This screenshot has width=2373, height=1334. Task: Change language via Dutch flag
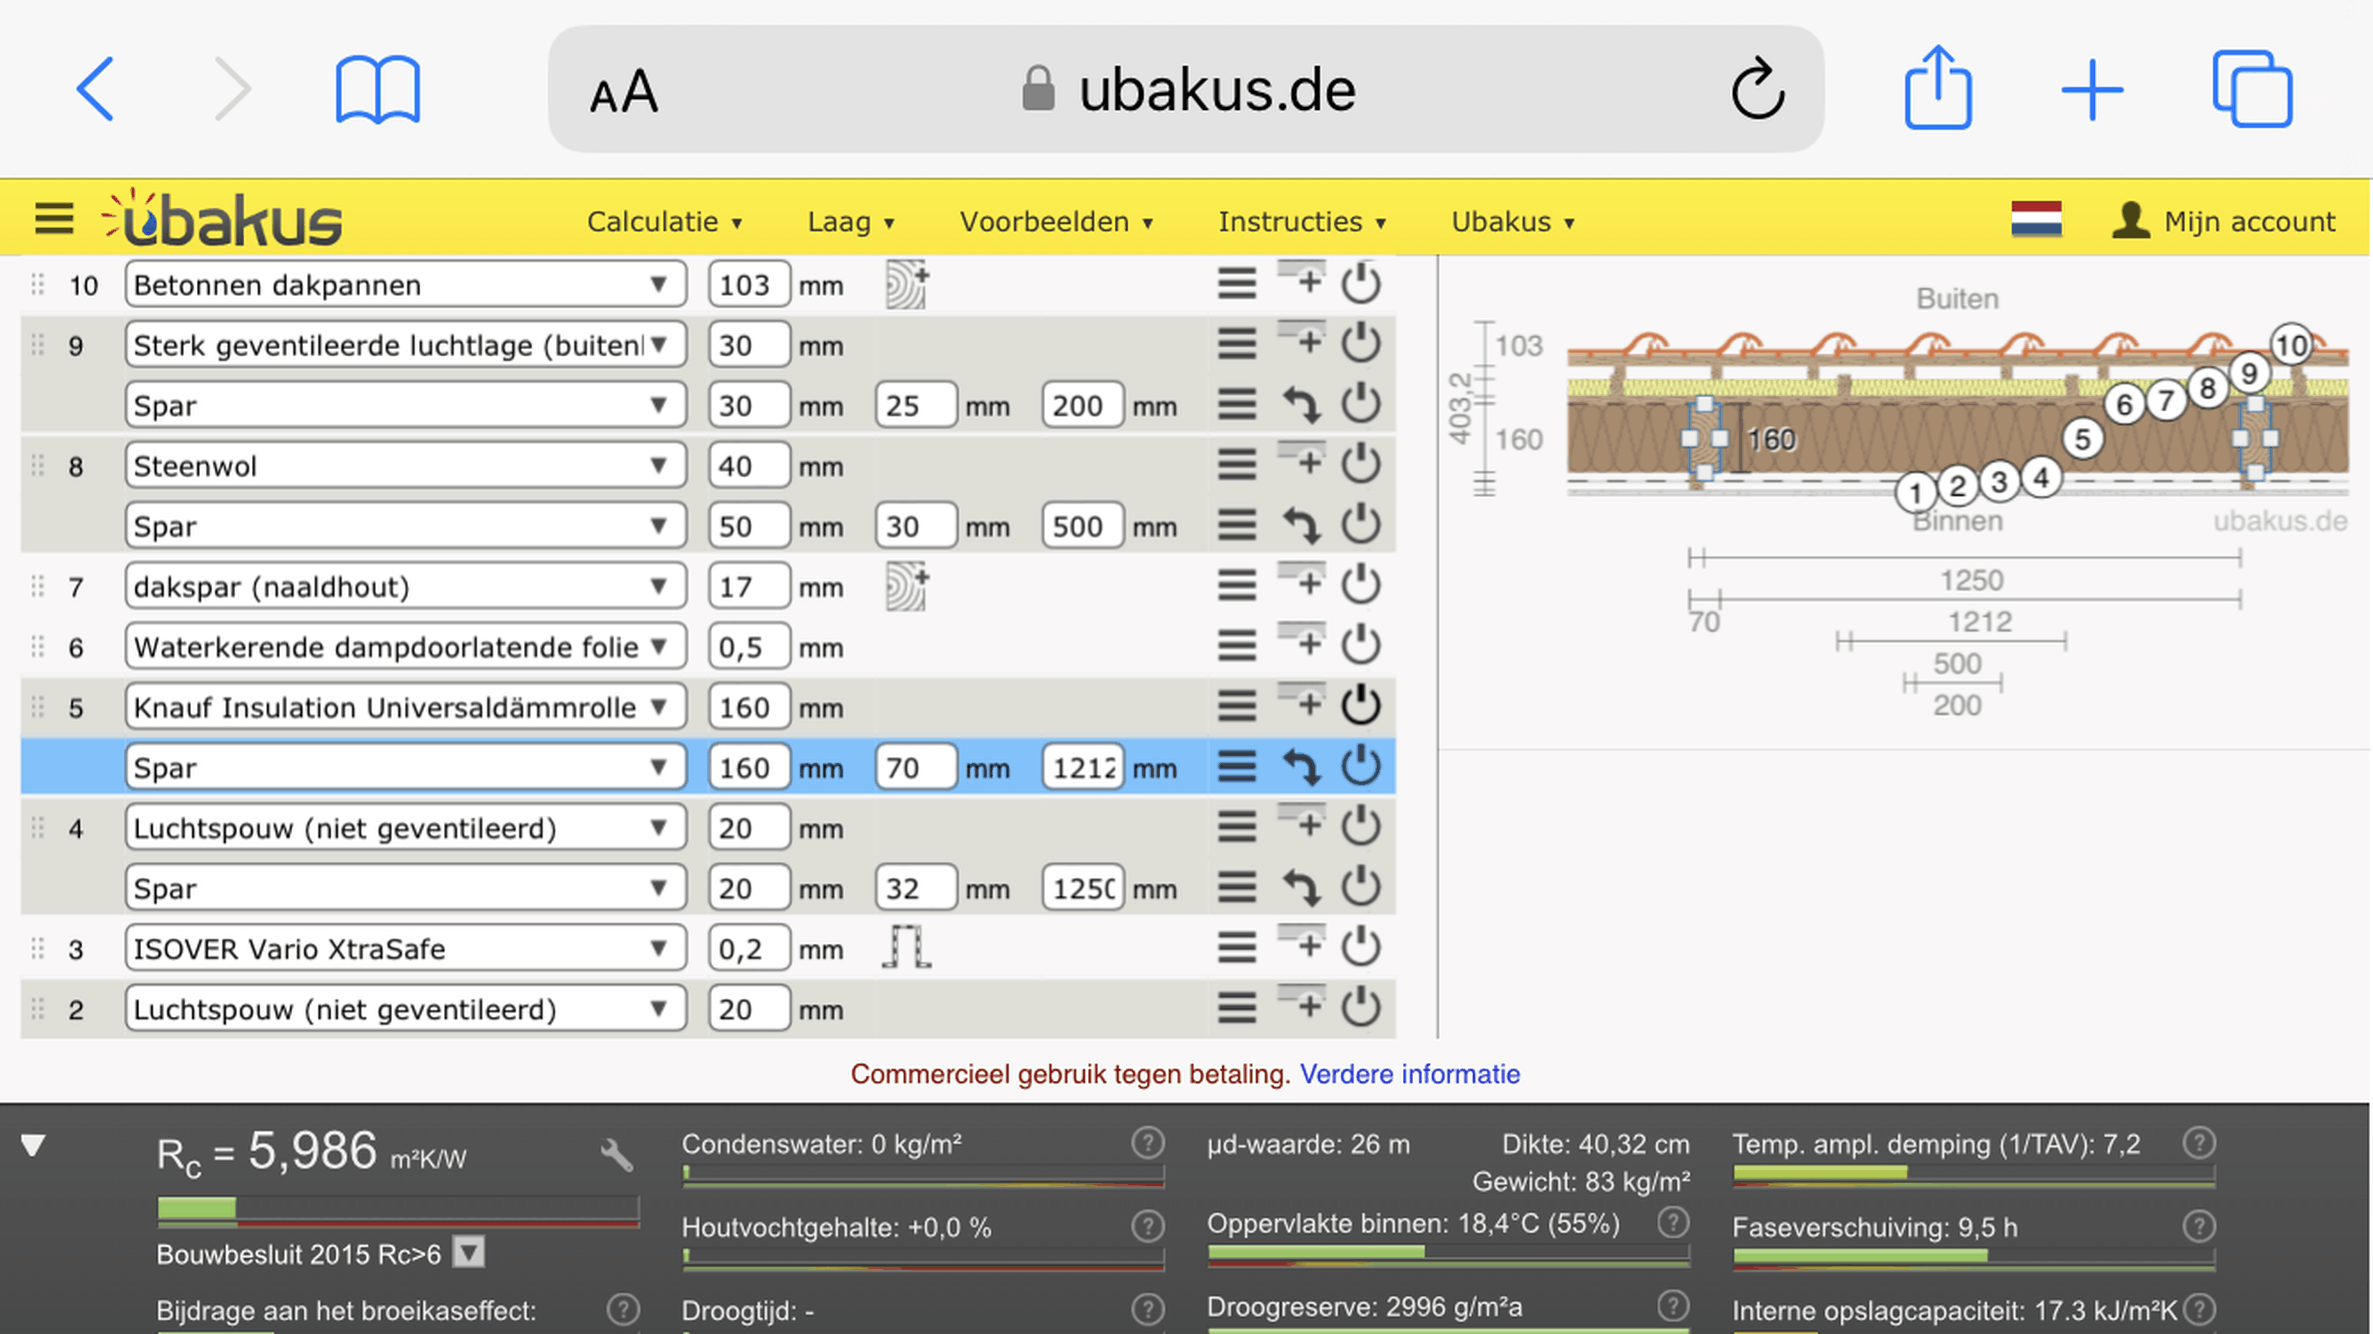point(2036,219)
